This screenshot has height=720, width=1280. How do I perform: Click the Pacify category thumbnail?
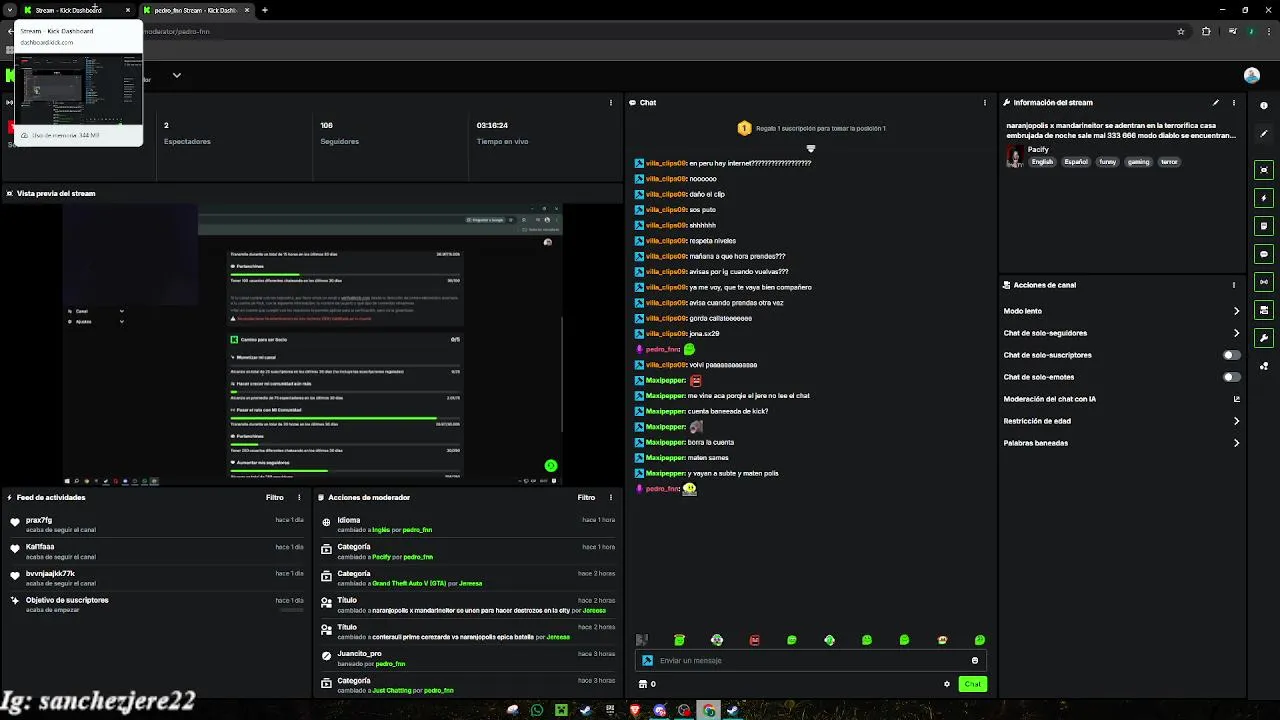1015,156
